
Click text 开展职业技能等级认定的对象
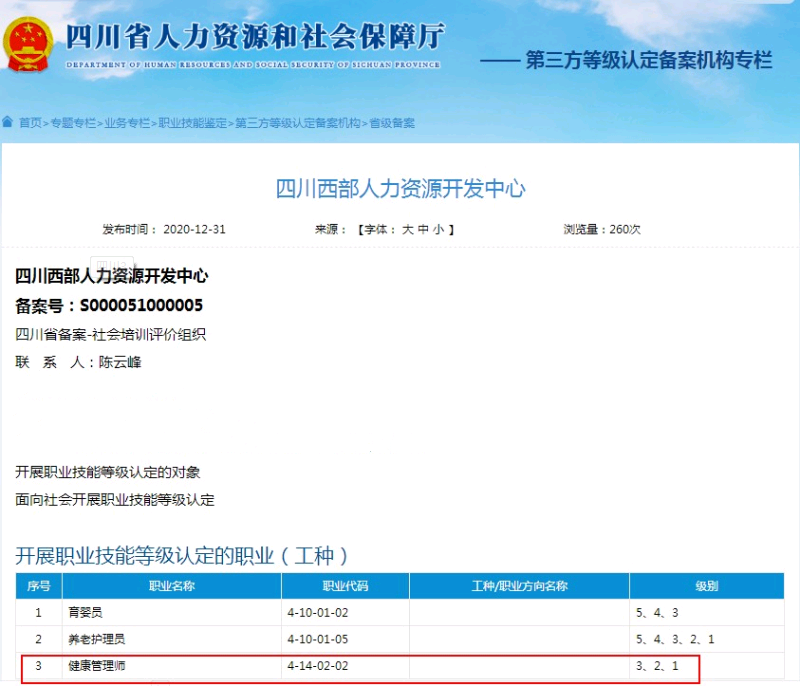107,472
